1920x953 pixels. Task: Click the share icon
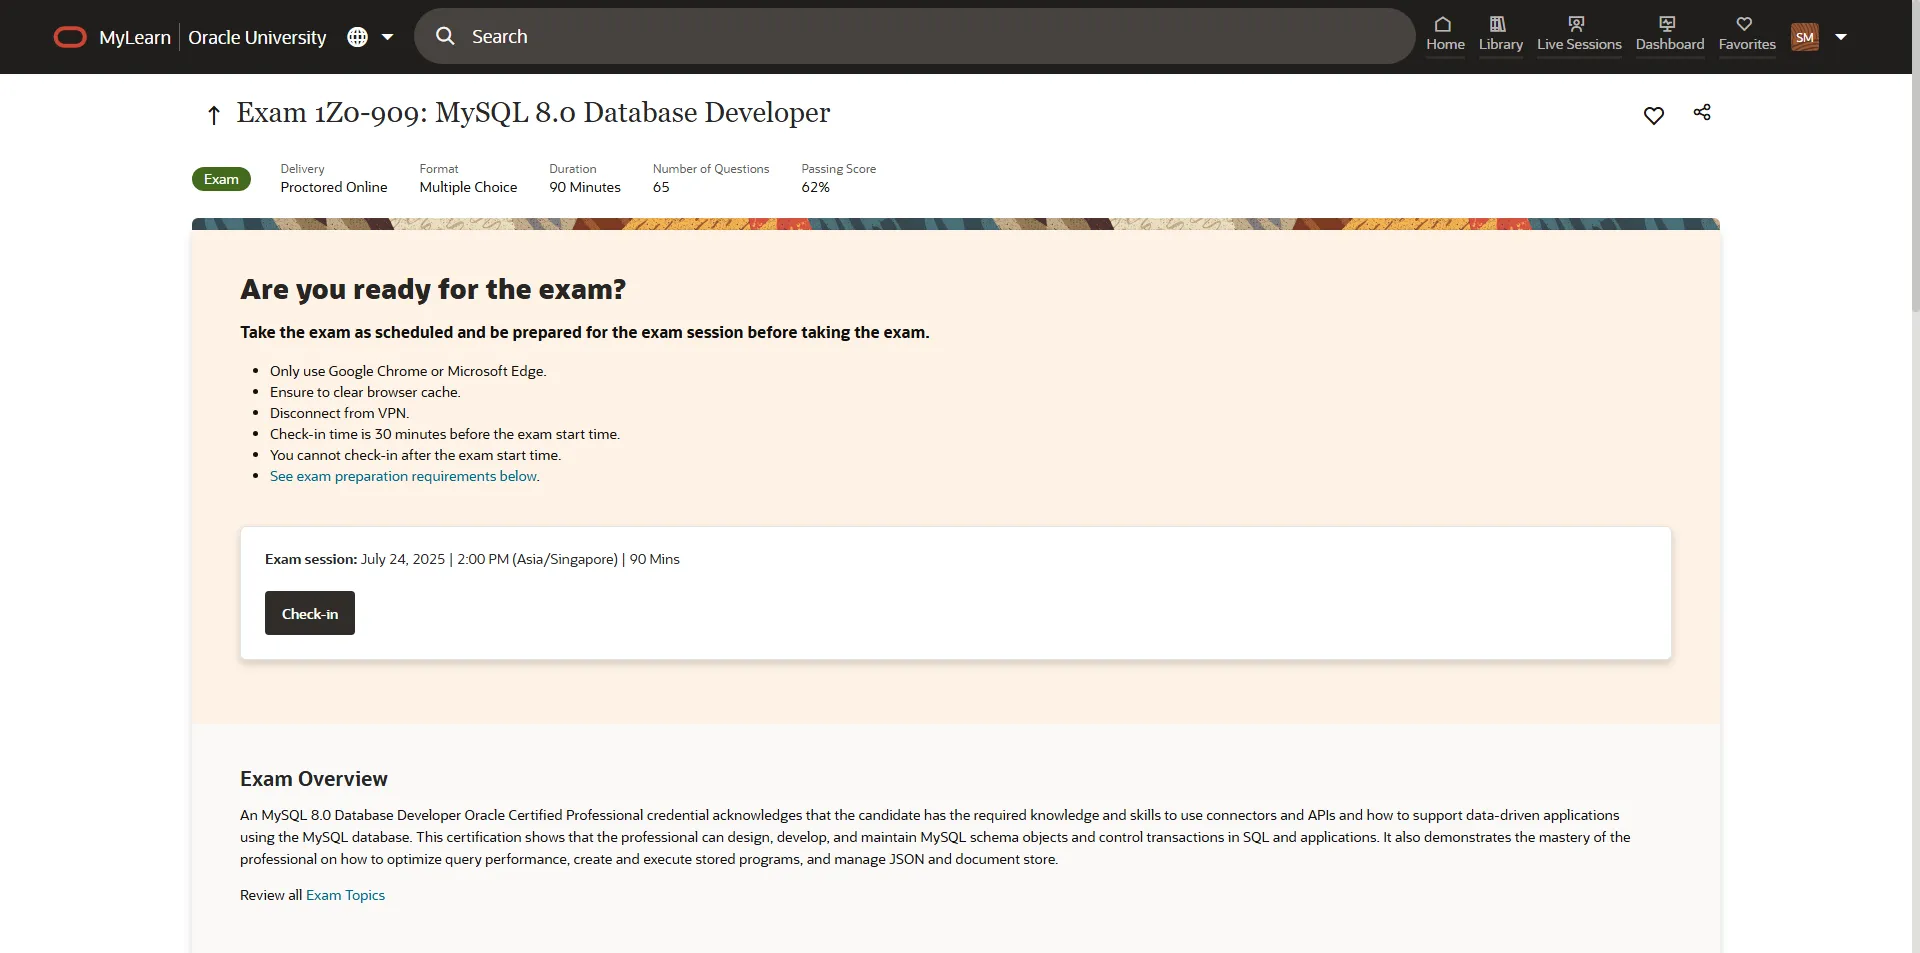(1702, 112)
